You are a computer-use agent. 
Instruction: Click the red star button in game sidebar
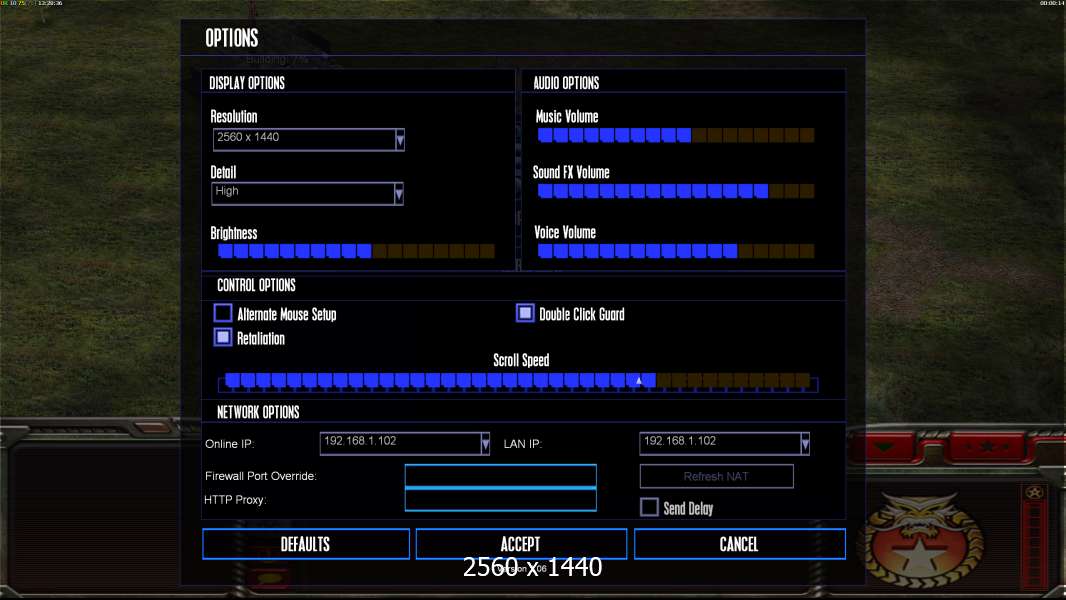click(x=987, y=447)
